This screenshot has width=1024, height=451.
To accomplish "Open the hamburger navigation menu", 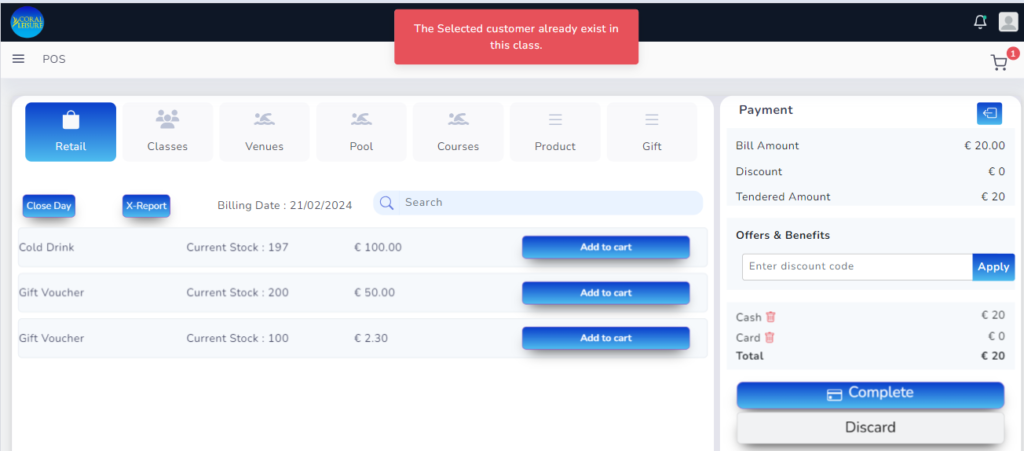I will [18, 59].
